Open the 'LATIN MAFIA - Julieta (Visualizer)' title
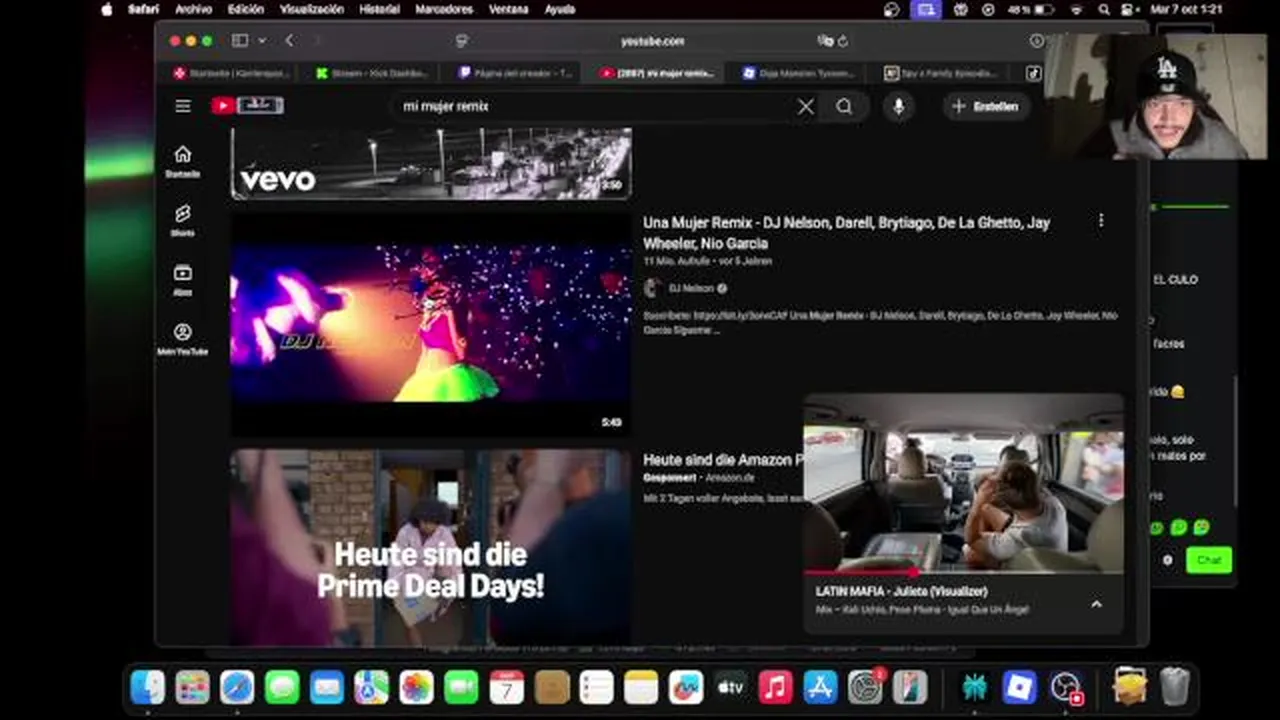The image size is (1280, 720). click(x=901, y=591)
